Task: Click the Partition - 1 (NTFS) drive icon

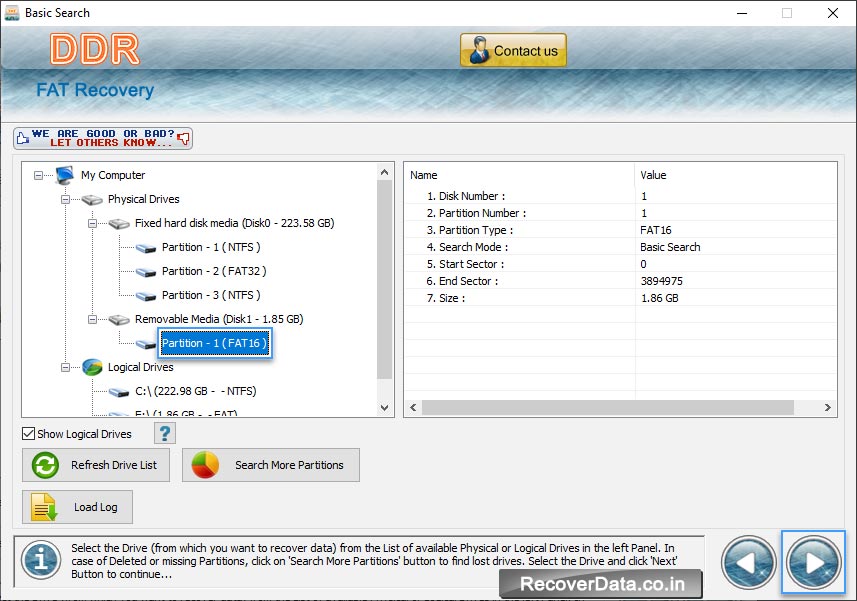Action: point(146,249)
